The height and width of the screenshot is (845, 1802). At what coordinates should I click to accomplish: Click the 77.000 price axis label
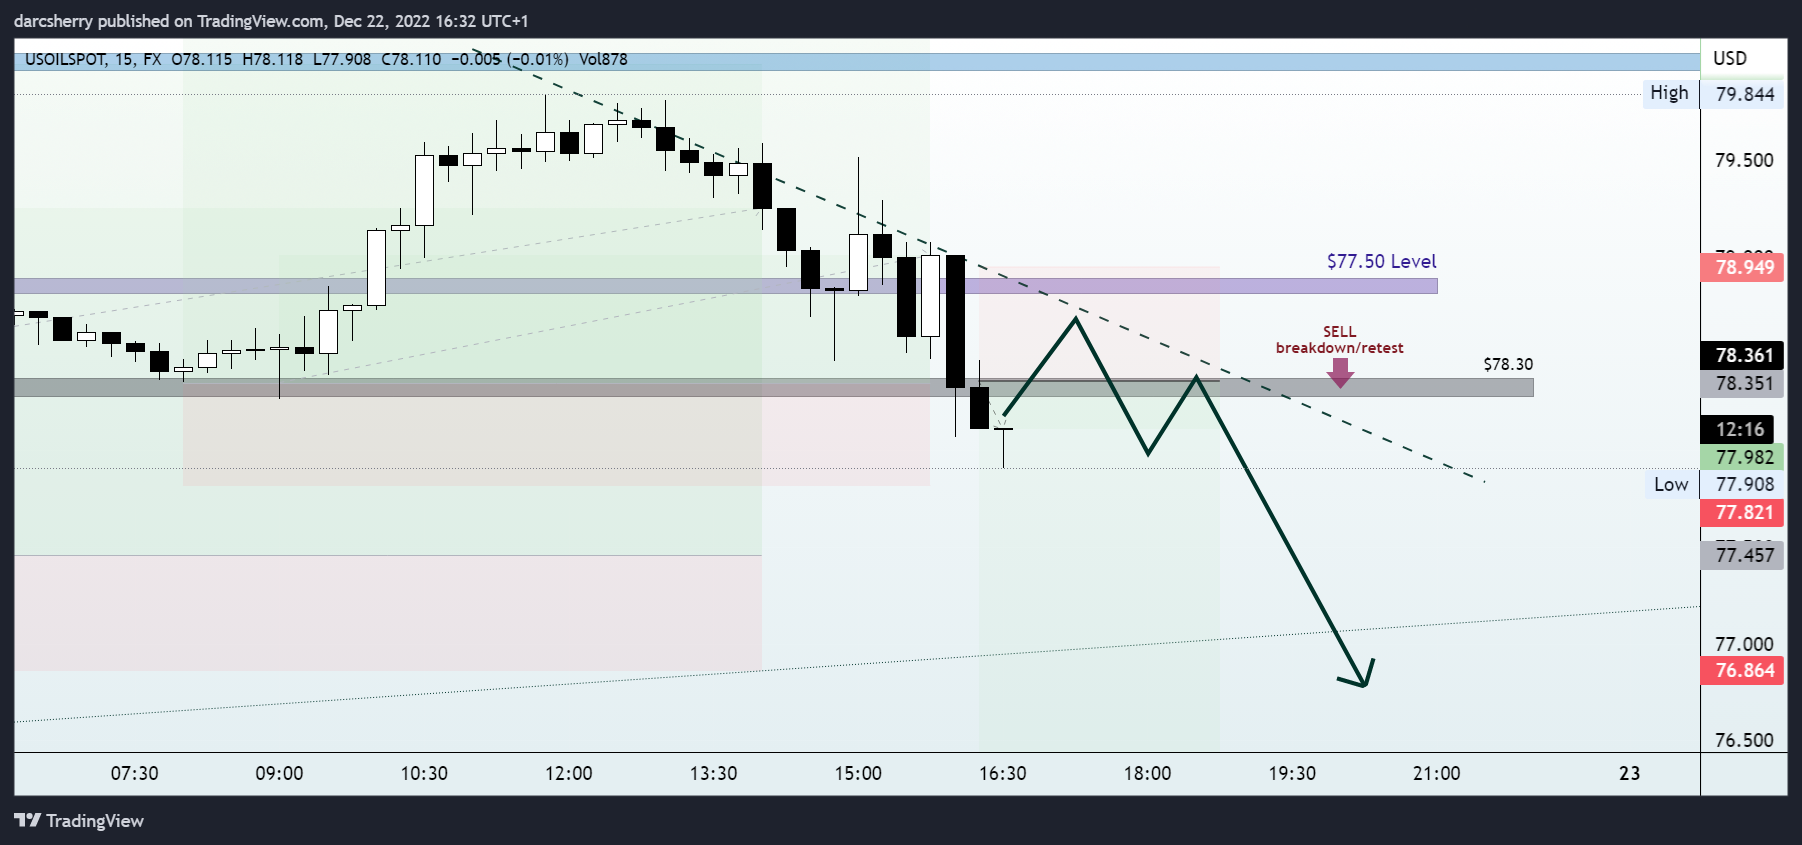pyautogui.click(x=1744, y=644)
